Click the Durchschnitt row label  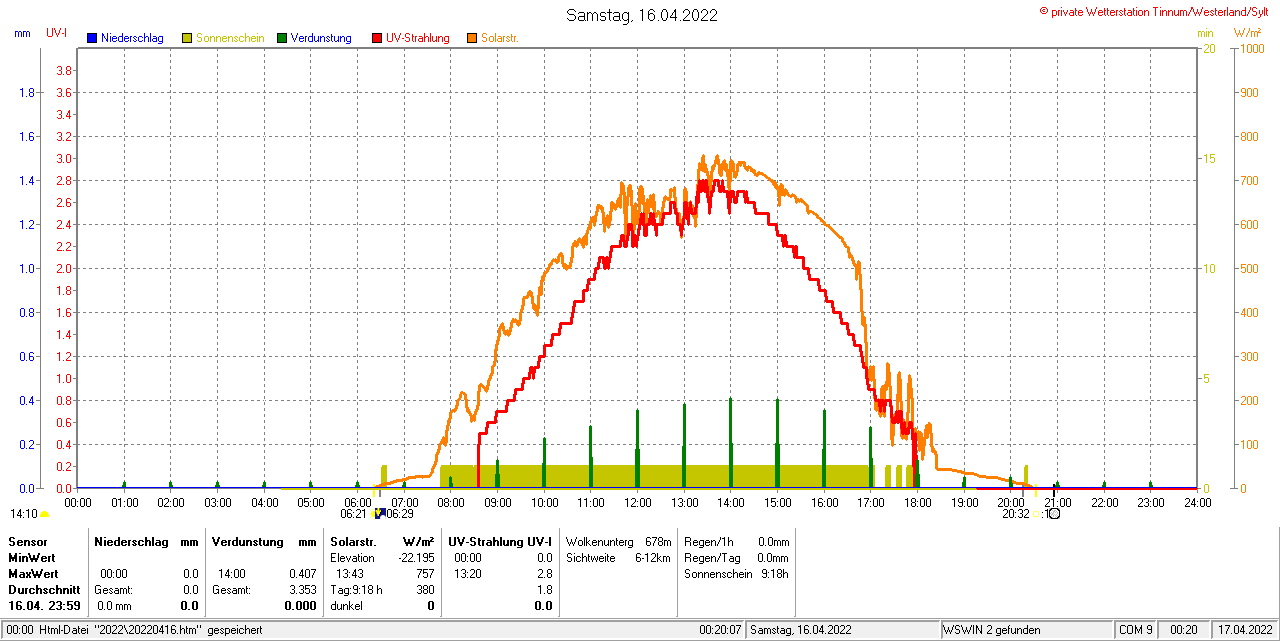44,590
